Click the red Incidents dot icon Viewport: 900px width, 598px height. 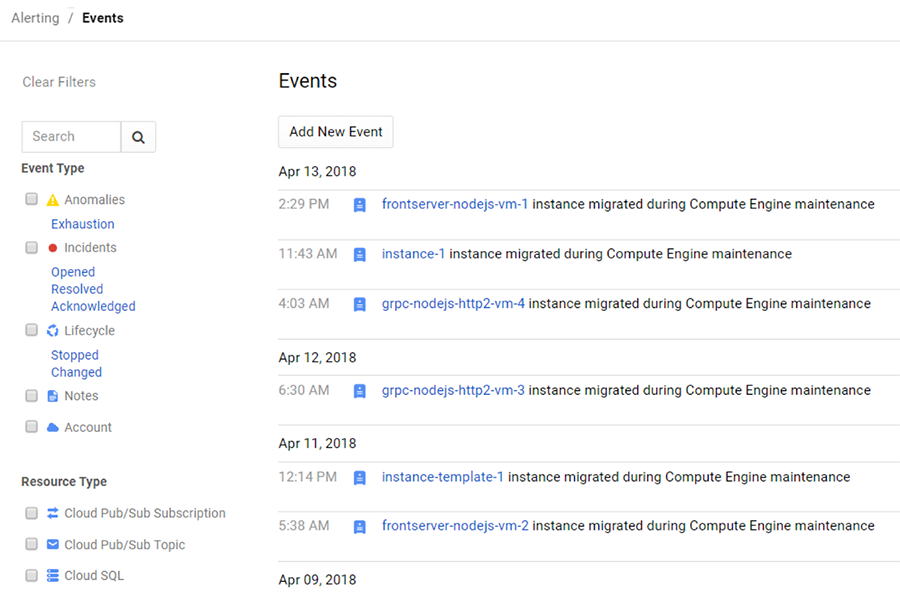pos(53,248)
